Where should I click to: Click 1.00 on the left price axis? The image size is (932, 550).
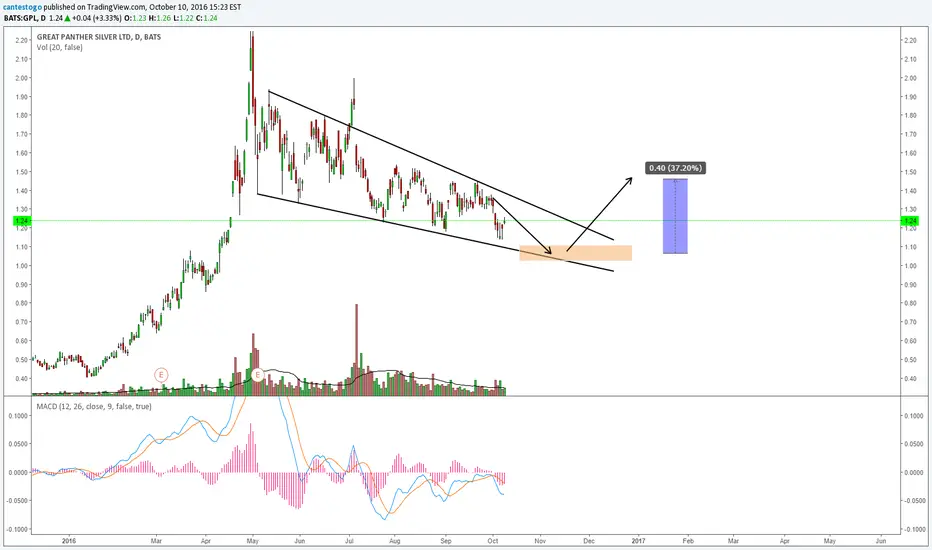pos(22,266)
